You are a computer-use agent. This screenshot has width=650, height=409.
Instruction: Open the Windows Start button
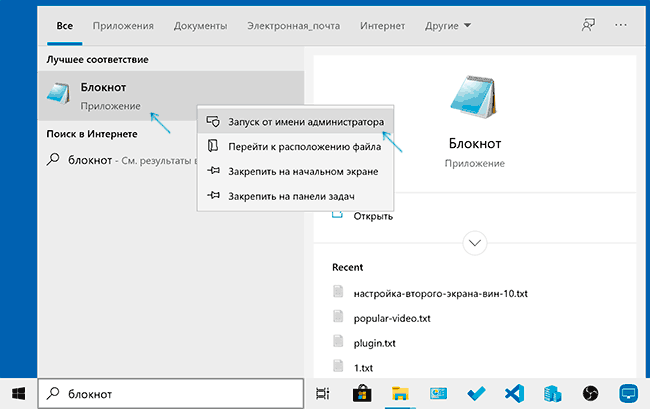19,393
